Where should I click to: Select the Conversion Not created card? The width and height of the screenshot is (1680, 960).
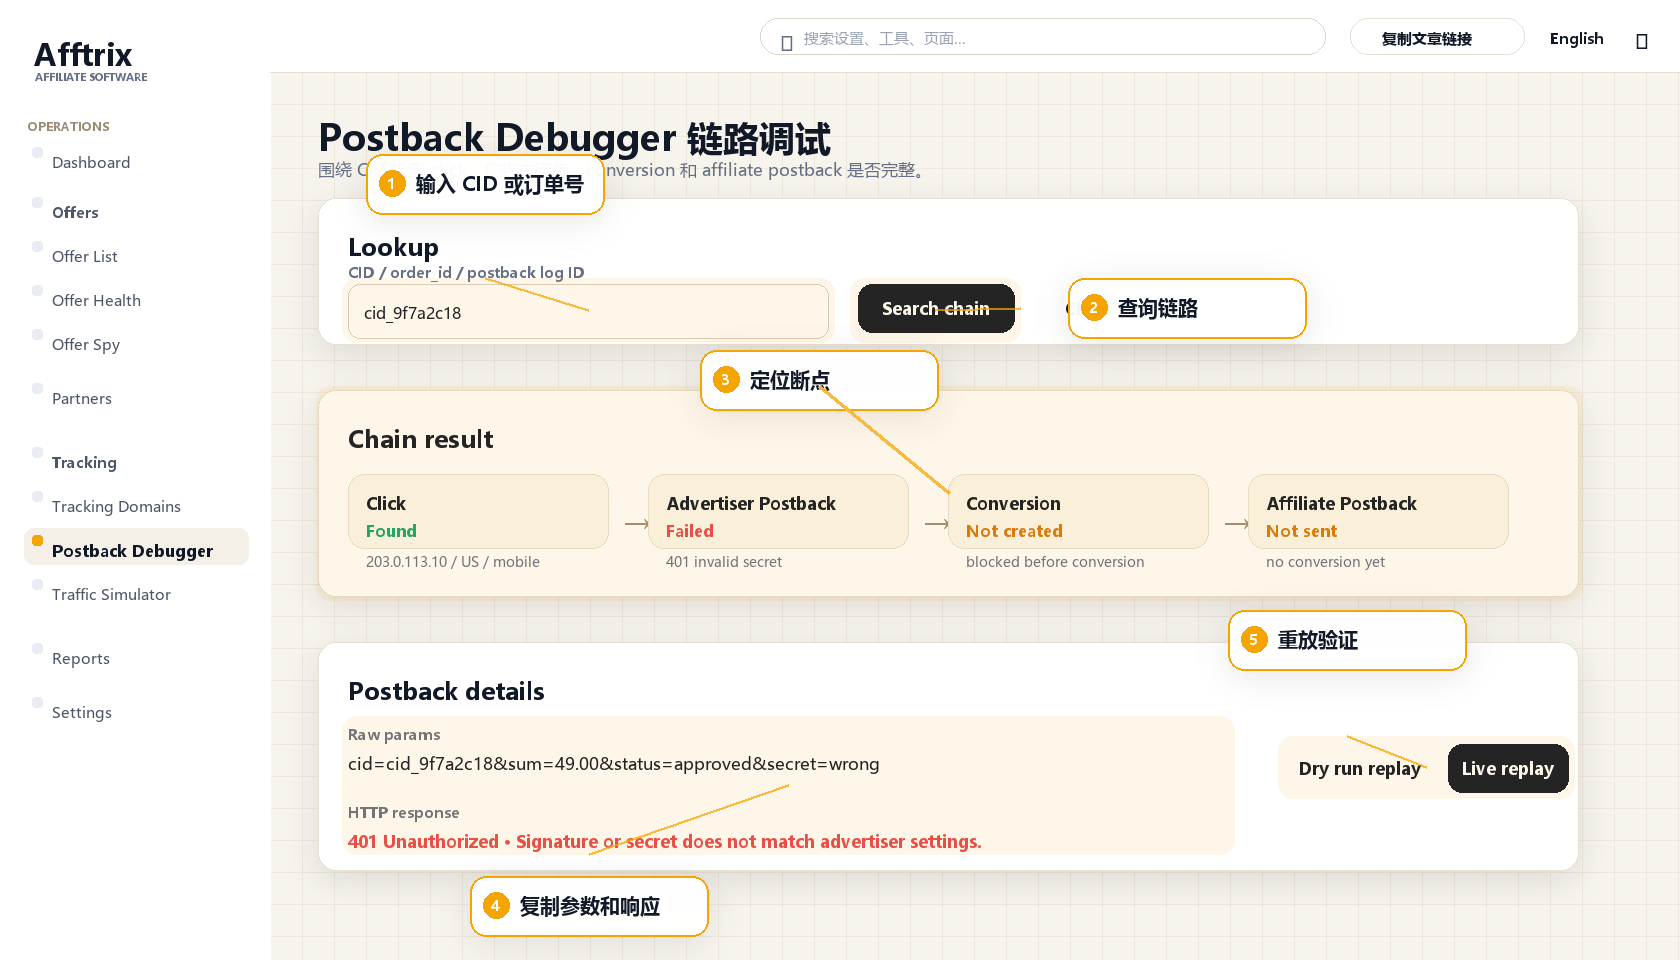(1078, 512)
